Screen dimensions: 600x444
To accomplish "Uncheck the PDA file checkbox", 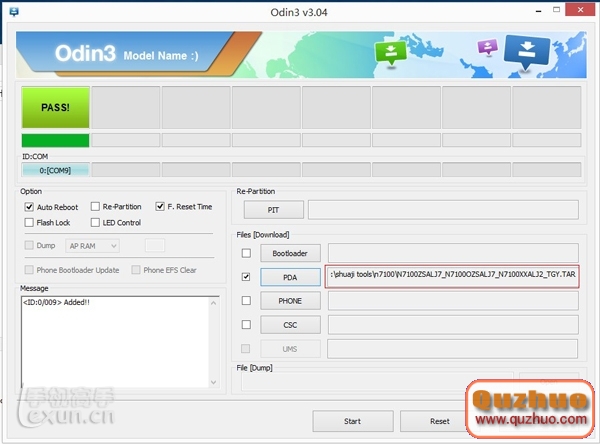I will click(x=246, y=277).
